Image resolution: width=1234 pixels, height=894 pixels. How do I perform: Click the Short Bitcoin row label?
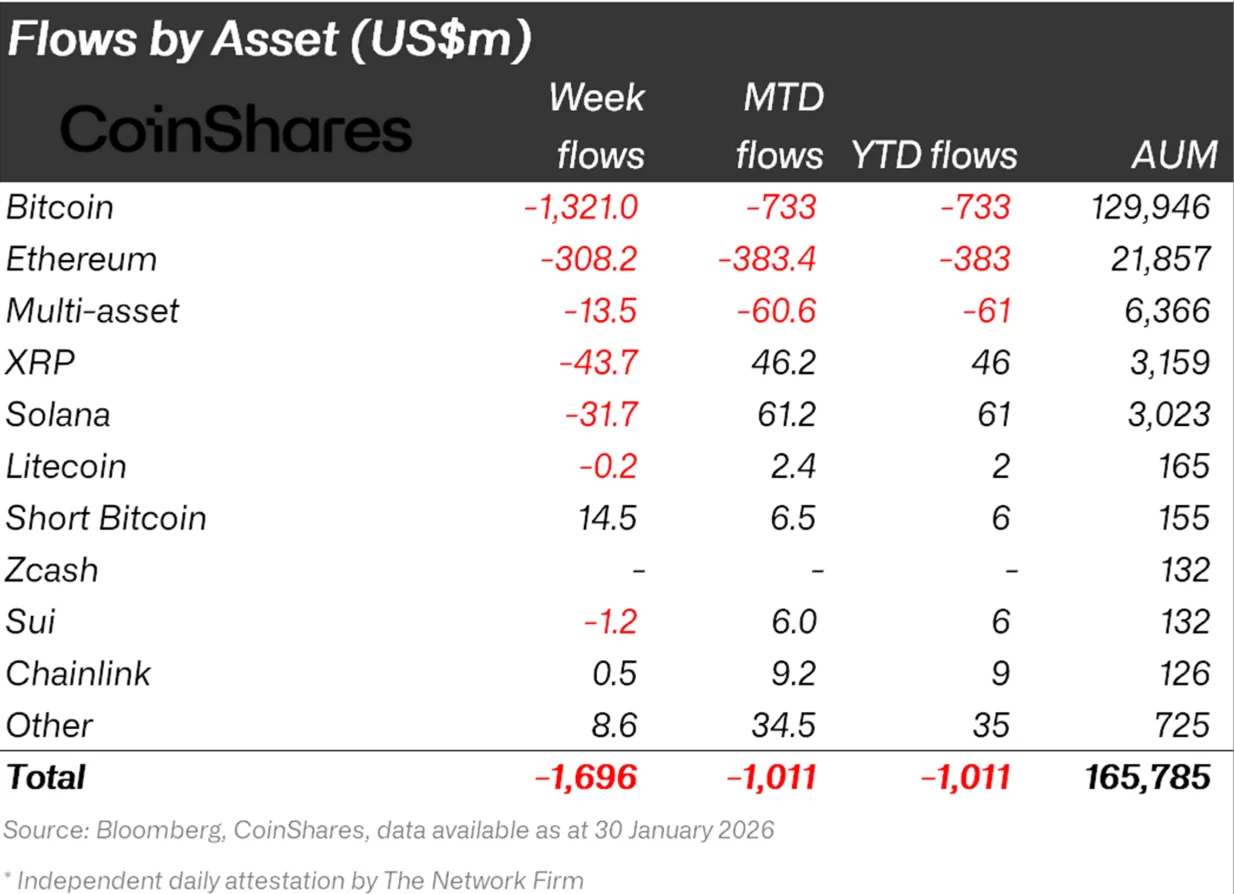106,518
